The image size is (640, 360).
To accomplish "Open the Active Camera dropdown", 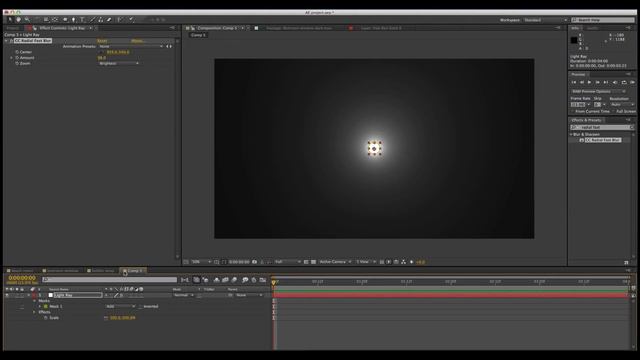I will [335, 262].
